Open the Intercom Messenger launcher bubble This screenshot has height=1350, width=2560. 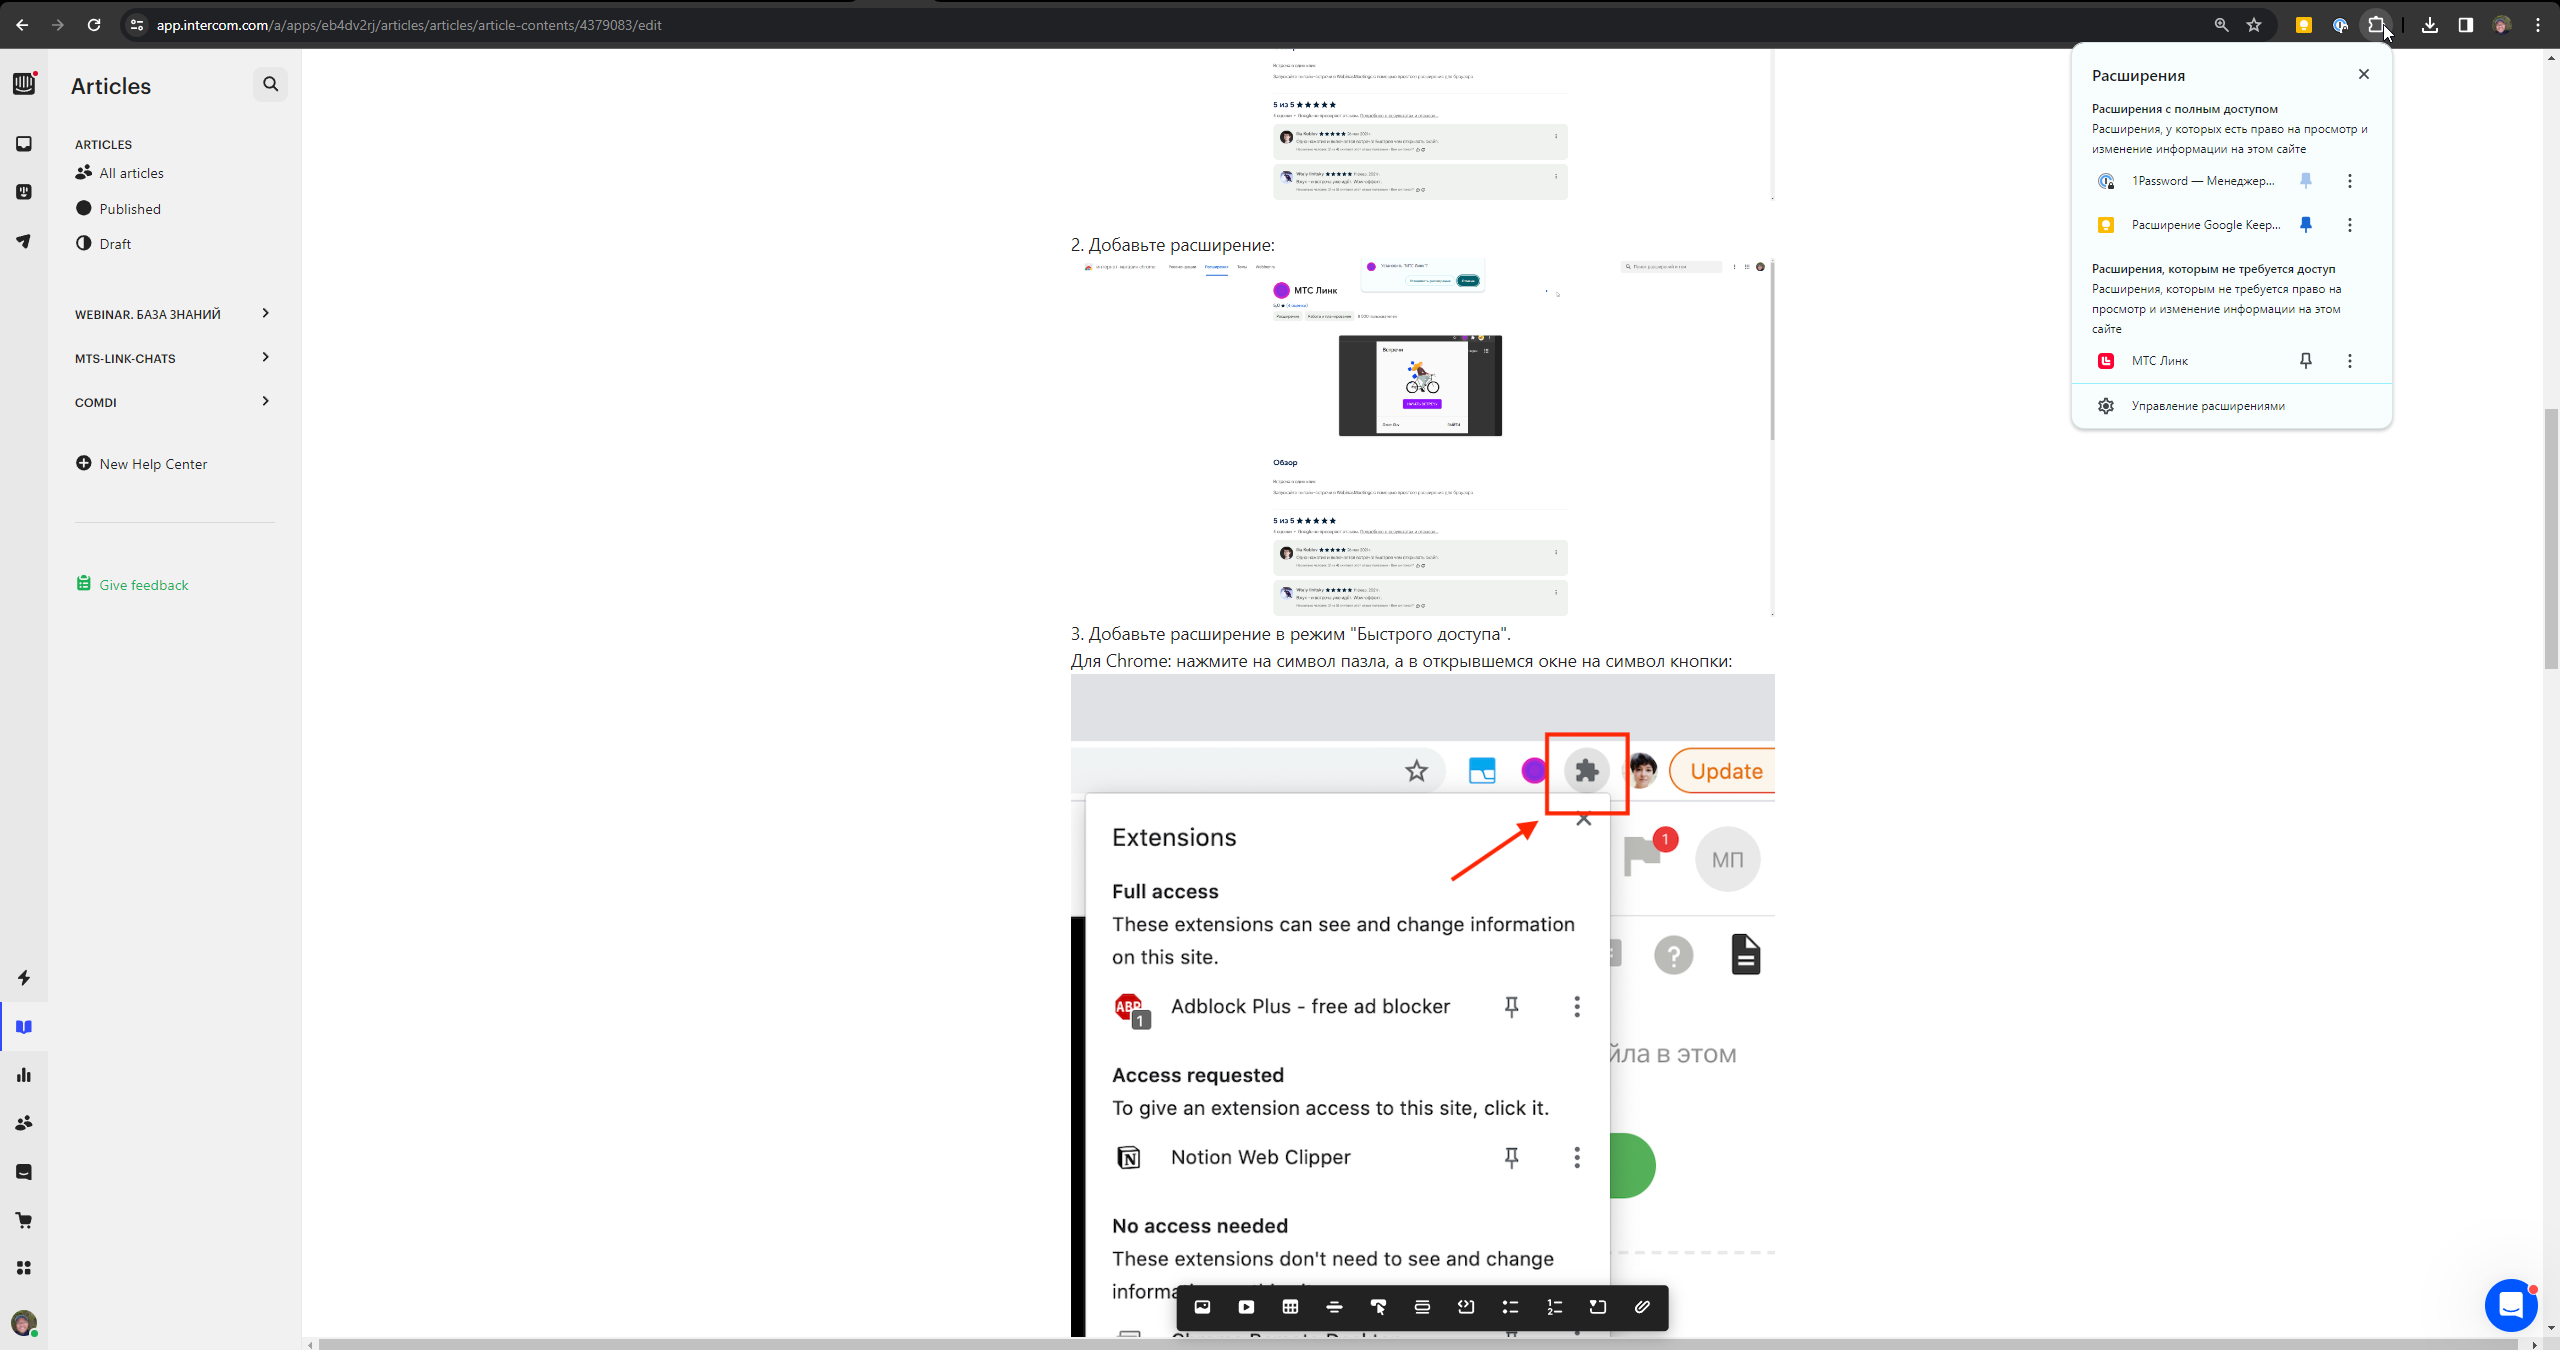2511,1305
